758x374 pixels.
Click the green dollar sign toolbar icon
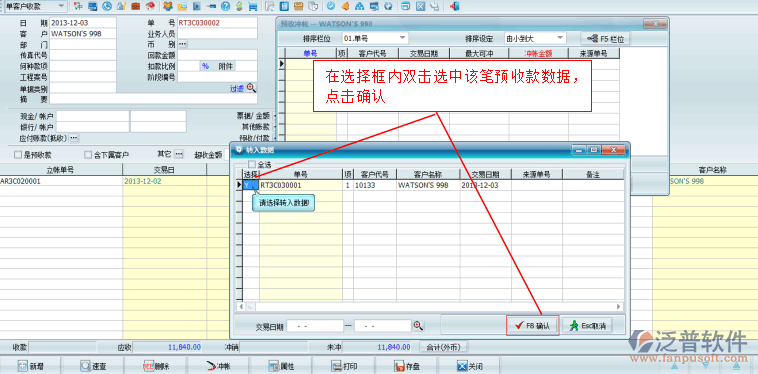tap(239, 6)
